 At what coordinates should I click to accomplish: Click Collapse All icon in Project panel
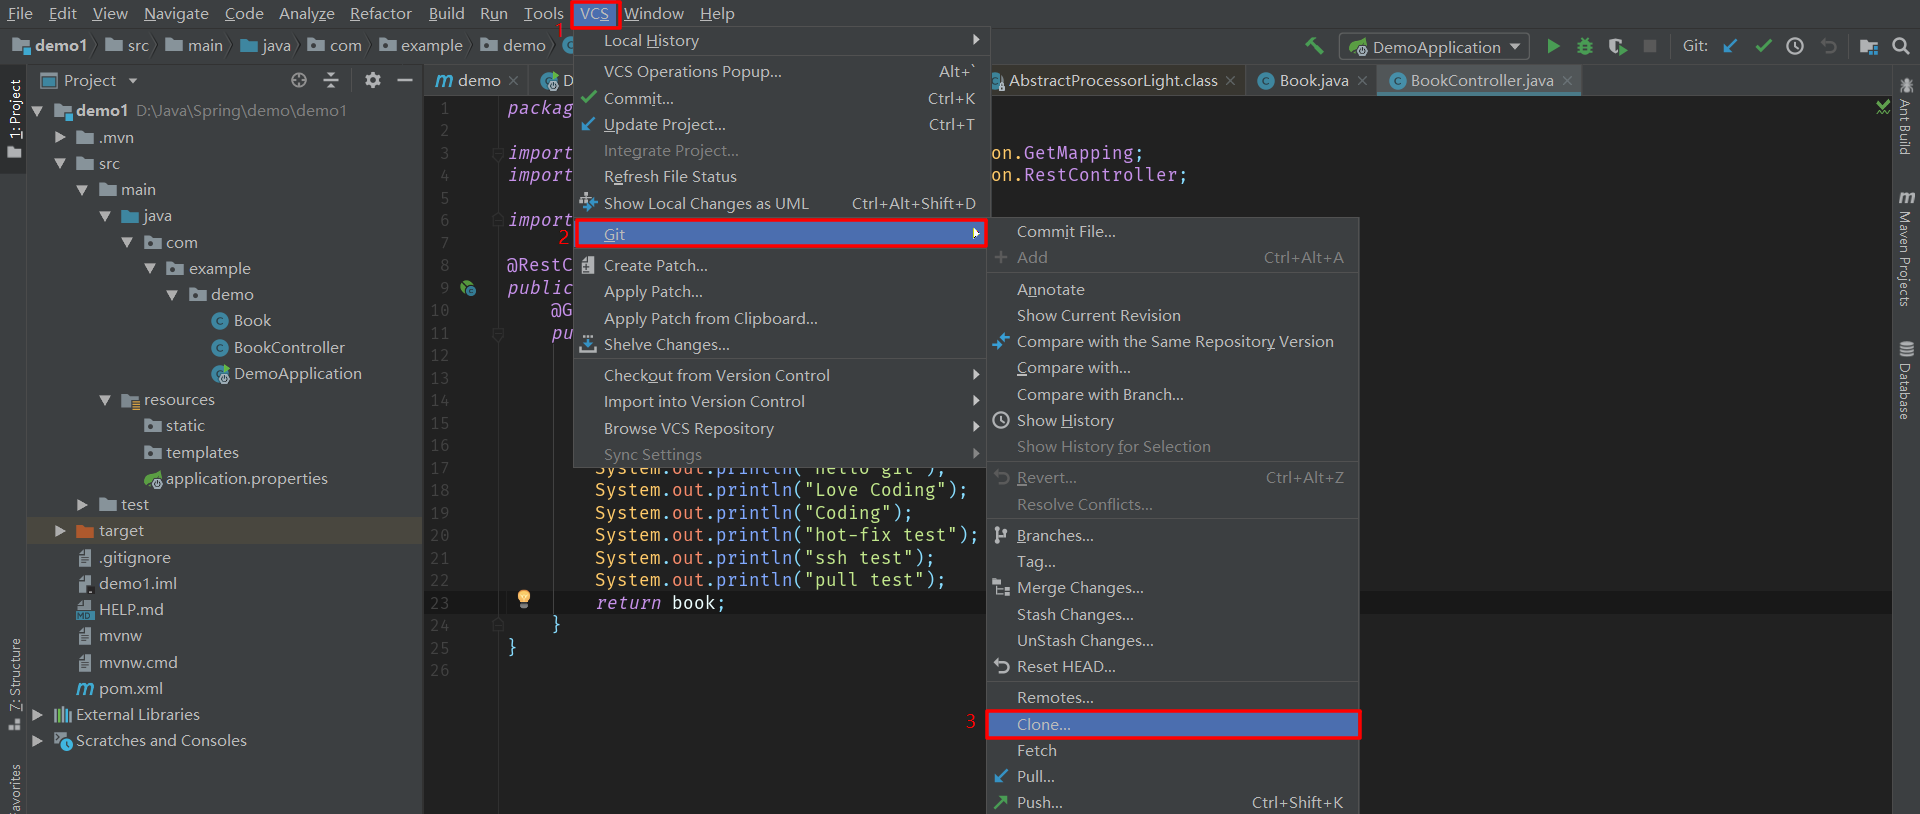[x=331, y=80]
